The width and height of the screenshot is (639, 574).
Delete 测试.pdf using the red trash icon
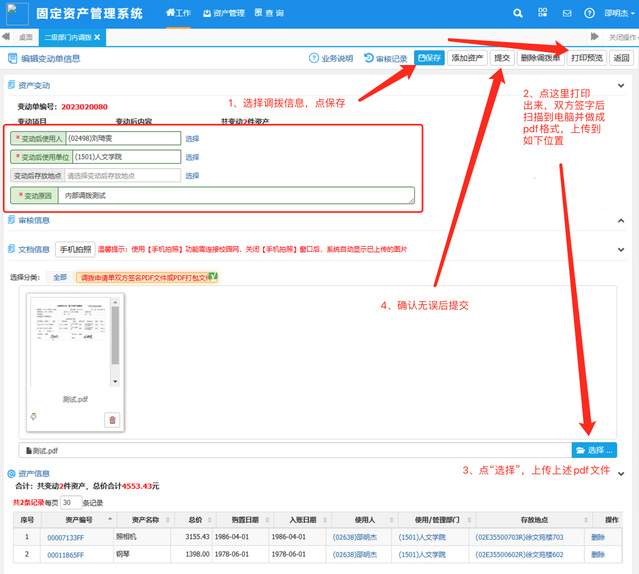tap(112, 420)
